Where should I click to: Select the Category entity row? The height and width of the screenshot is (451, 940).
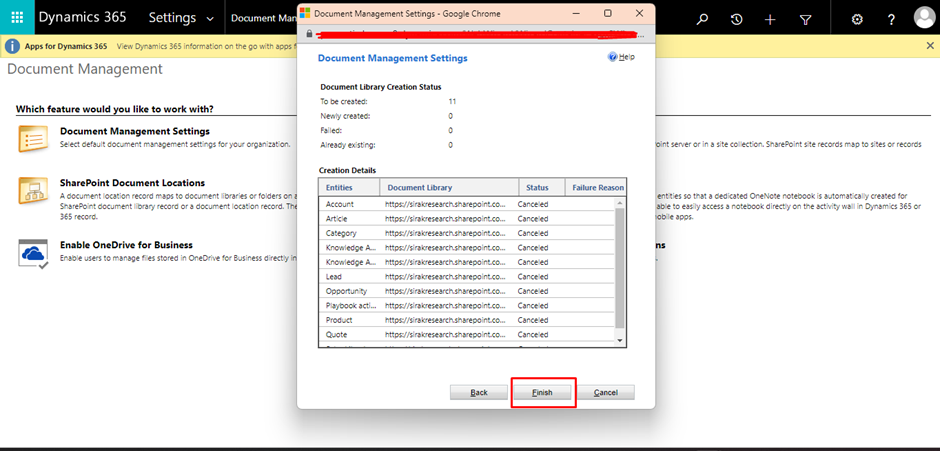tap(466, 233)
